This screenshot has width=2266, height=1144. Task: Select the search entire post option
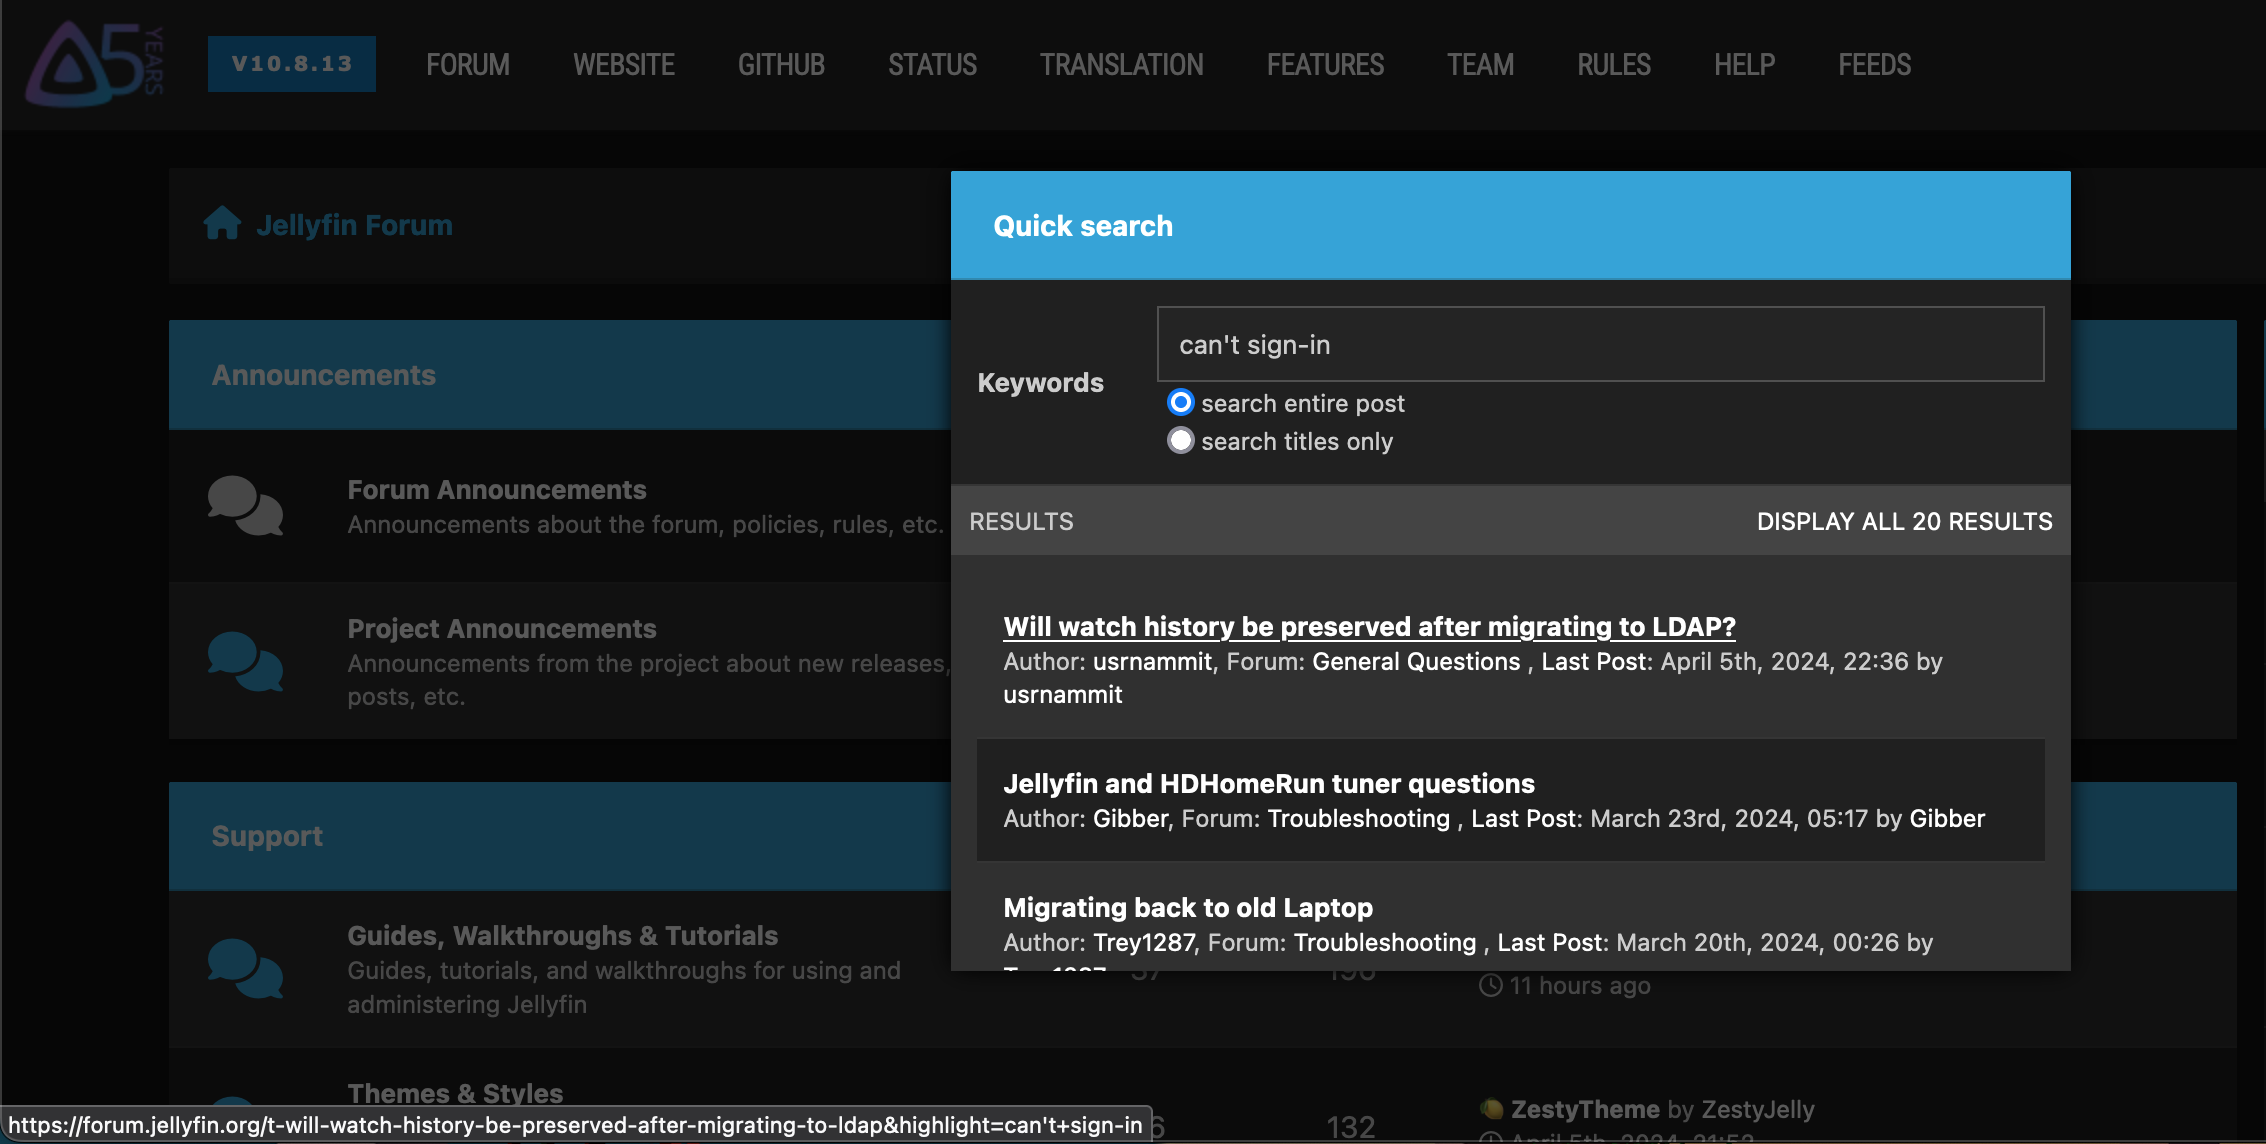point(1181,403)
